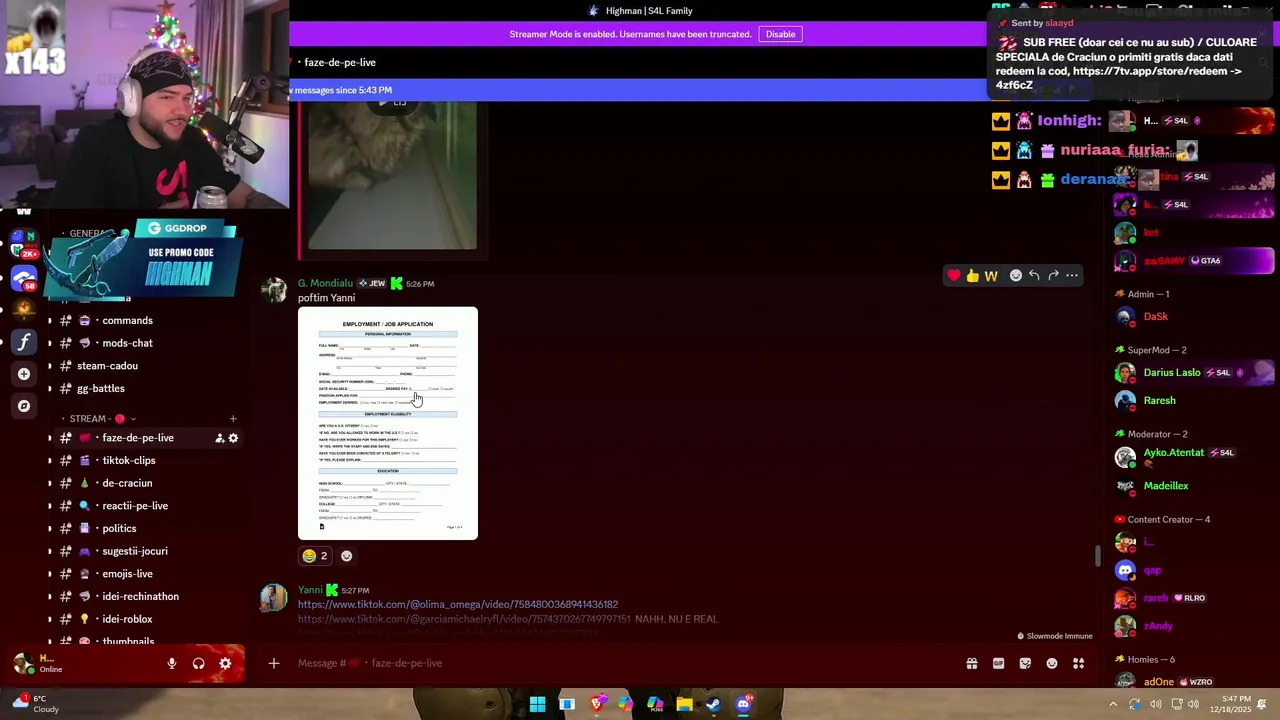Open User Settings gear
Viewport: 1280px width, 720px height.
click(x=225, y=663)
